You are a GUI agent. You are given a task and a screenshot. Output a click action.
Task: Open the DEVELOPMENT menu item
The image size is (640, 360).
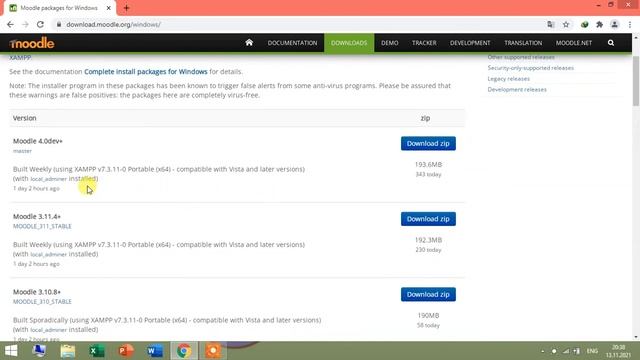[x=470, y=43]
